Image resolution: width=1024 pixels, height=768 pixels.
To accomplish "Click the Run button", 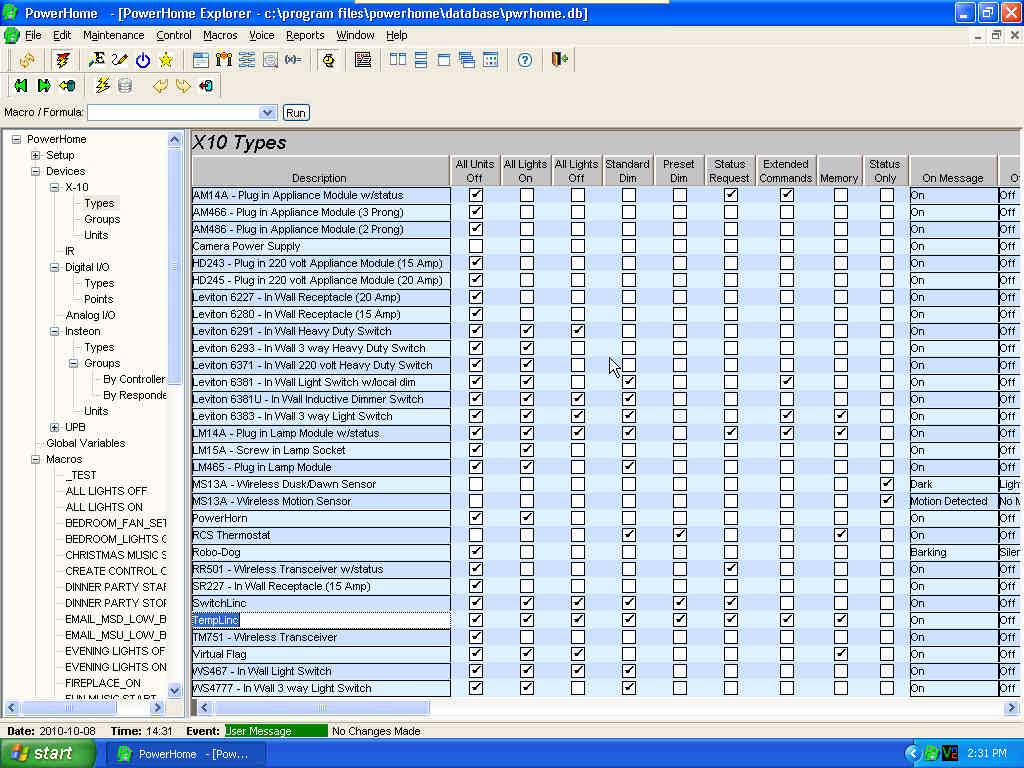I will [295, 112].
